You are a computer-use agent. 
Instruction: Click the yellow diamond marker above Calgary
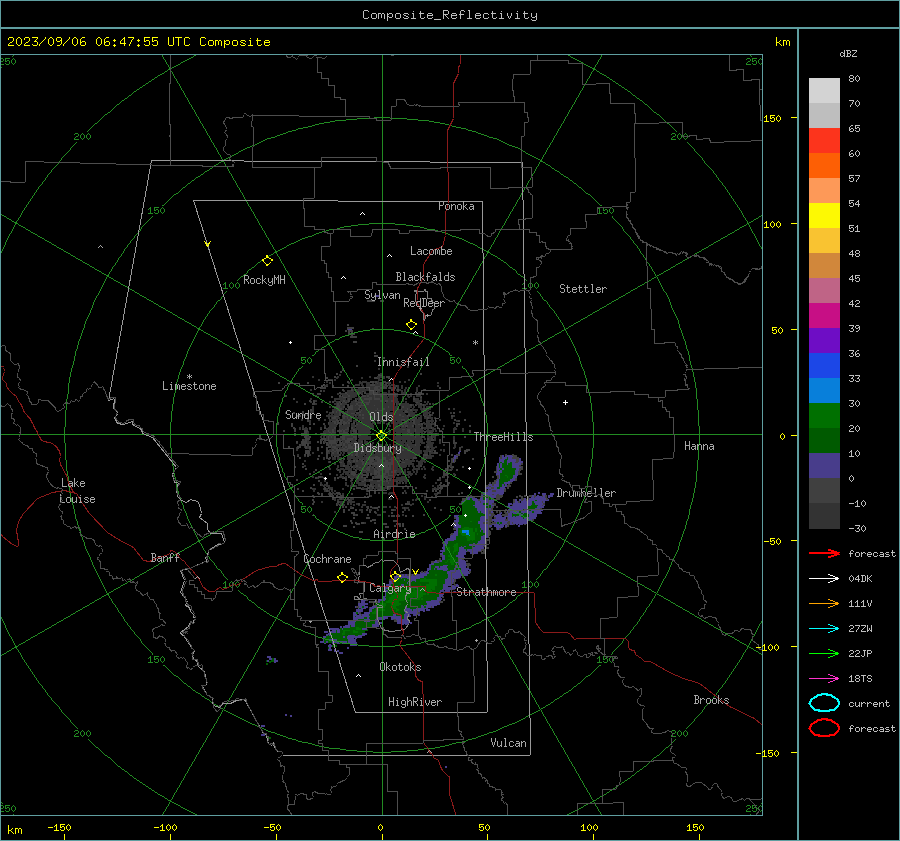(x=395, y=576)
